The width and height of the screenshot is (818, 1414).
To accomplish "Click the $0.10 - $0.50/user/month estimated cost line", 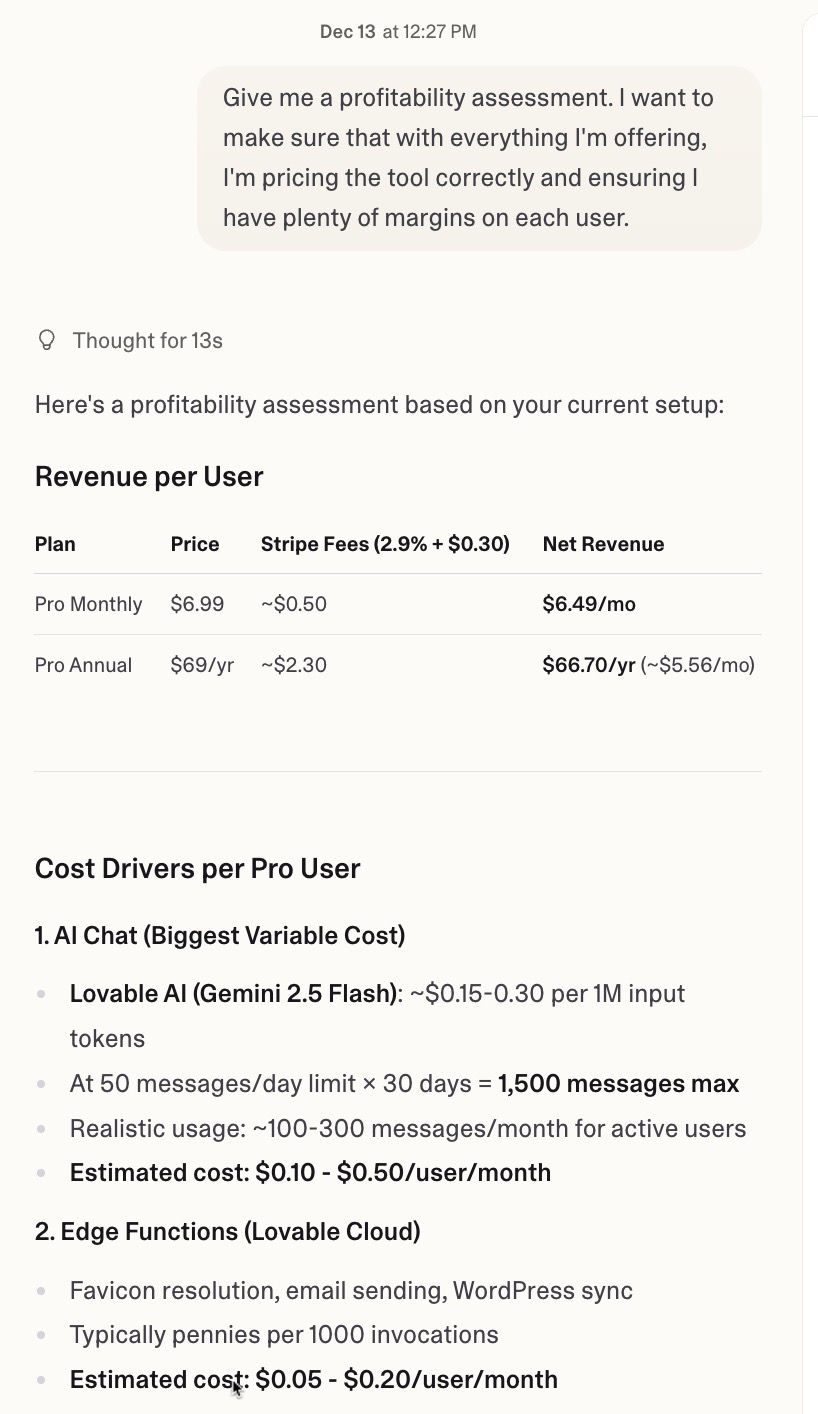I will (x=310, y=1172).
